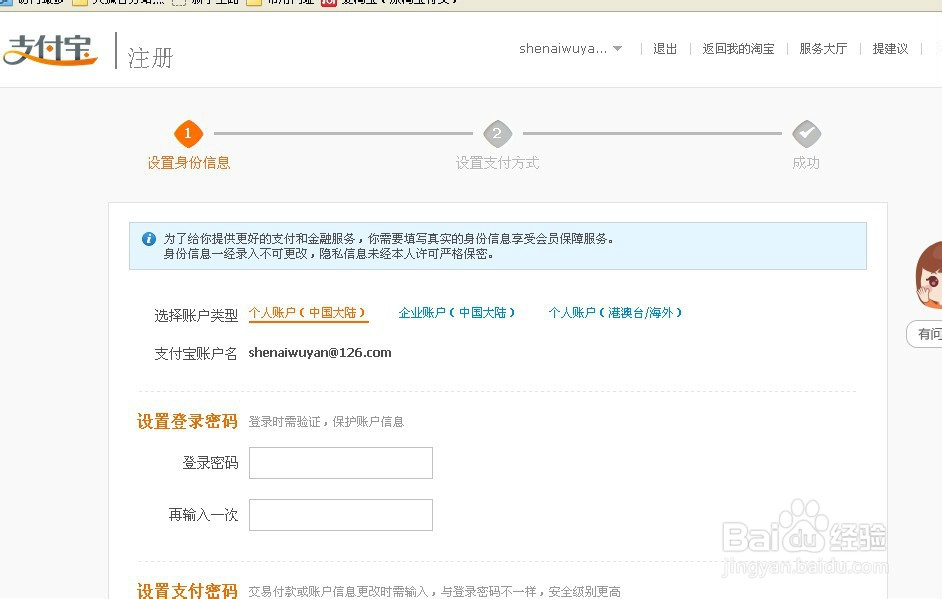
Task: Click the 设置登录密码 section heading
Action: tap(187, 421)
